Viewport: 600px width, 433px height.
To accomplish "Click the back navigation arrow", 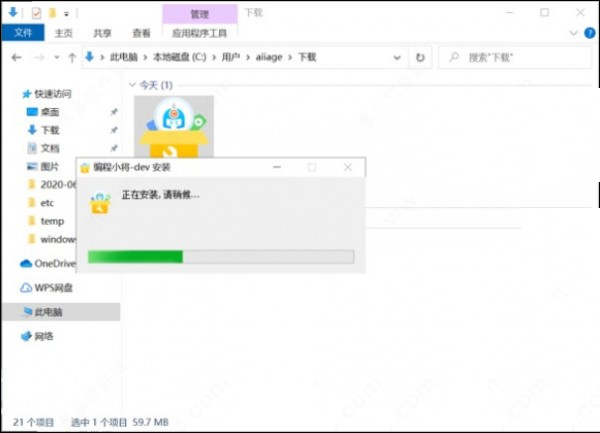I will click(16, 58).
